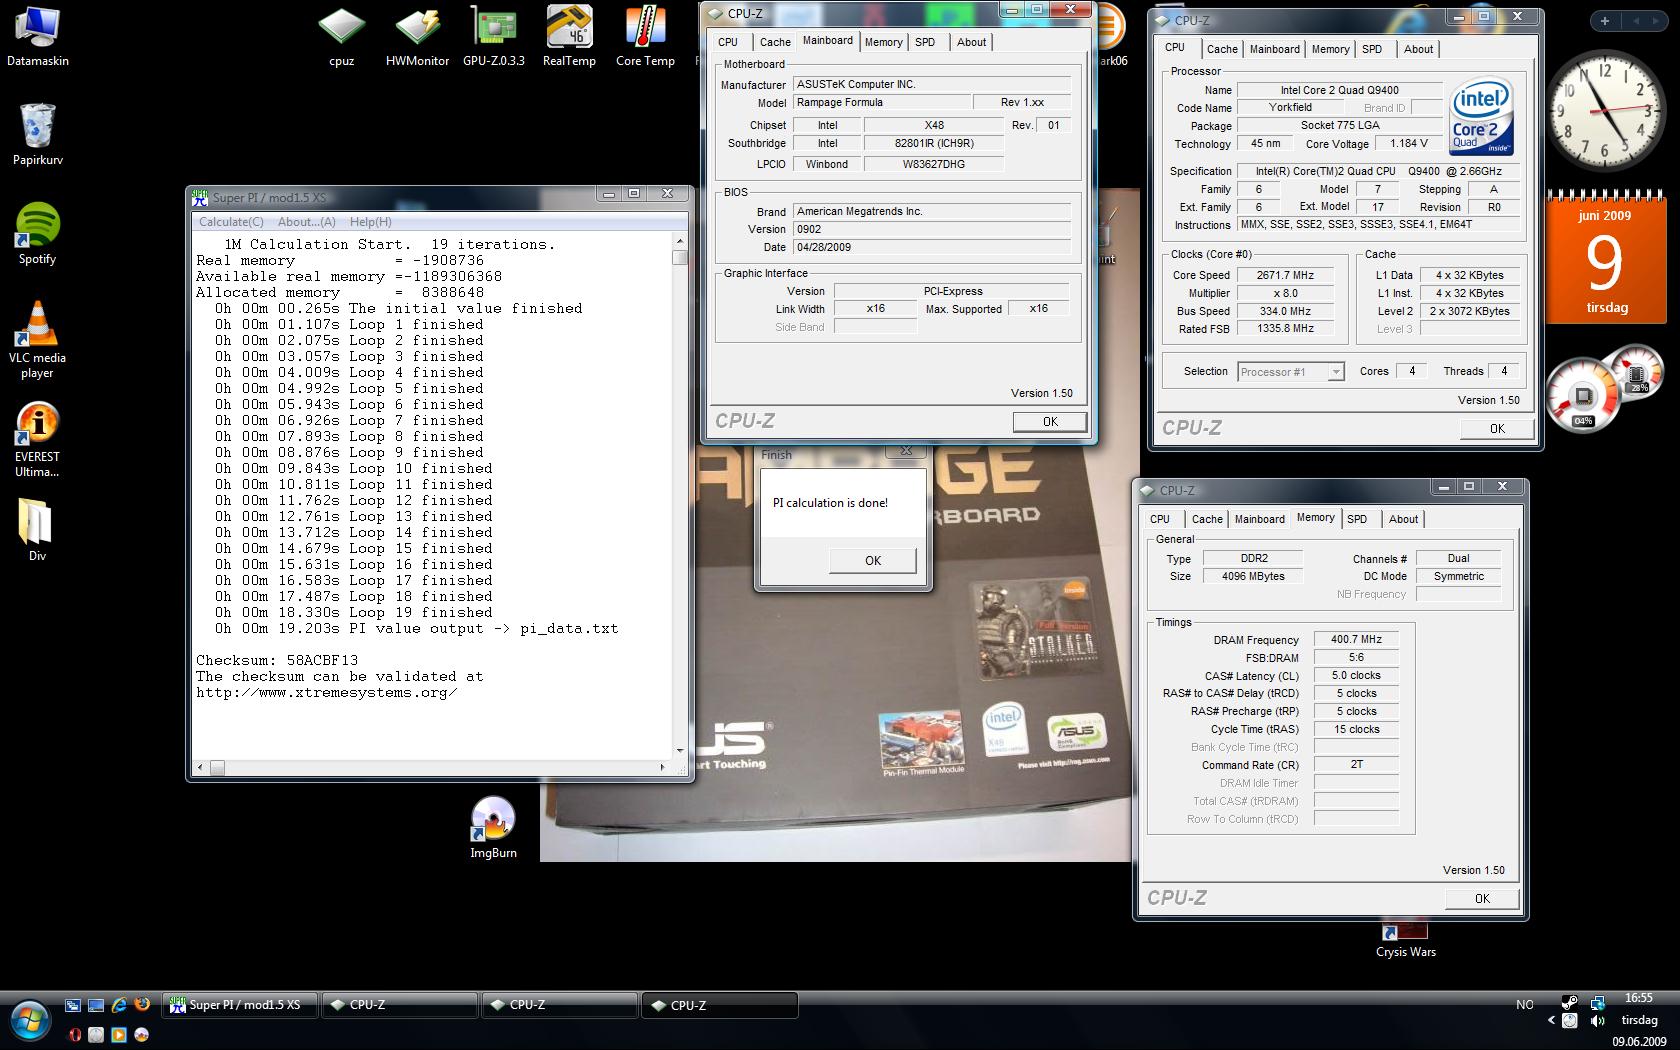
Task: Click the Intel Core 2 Quad logo
Action: point(1482,118)
